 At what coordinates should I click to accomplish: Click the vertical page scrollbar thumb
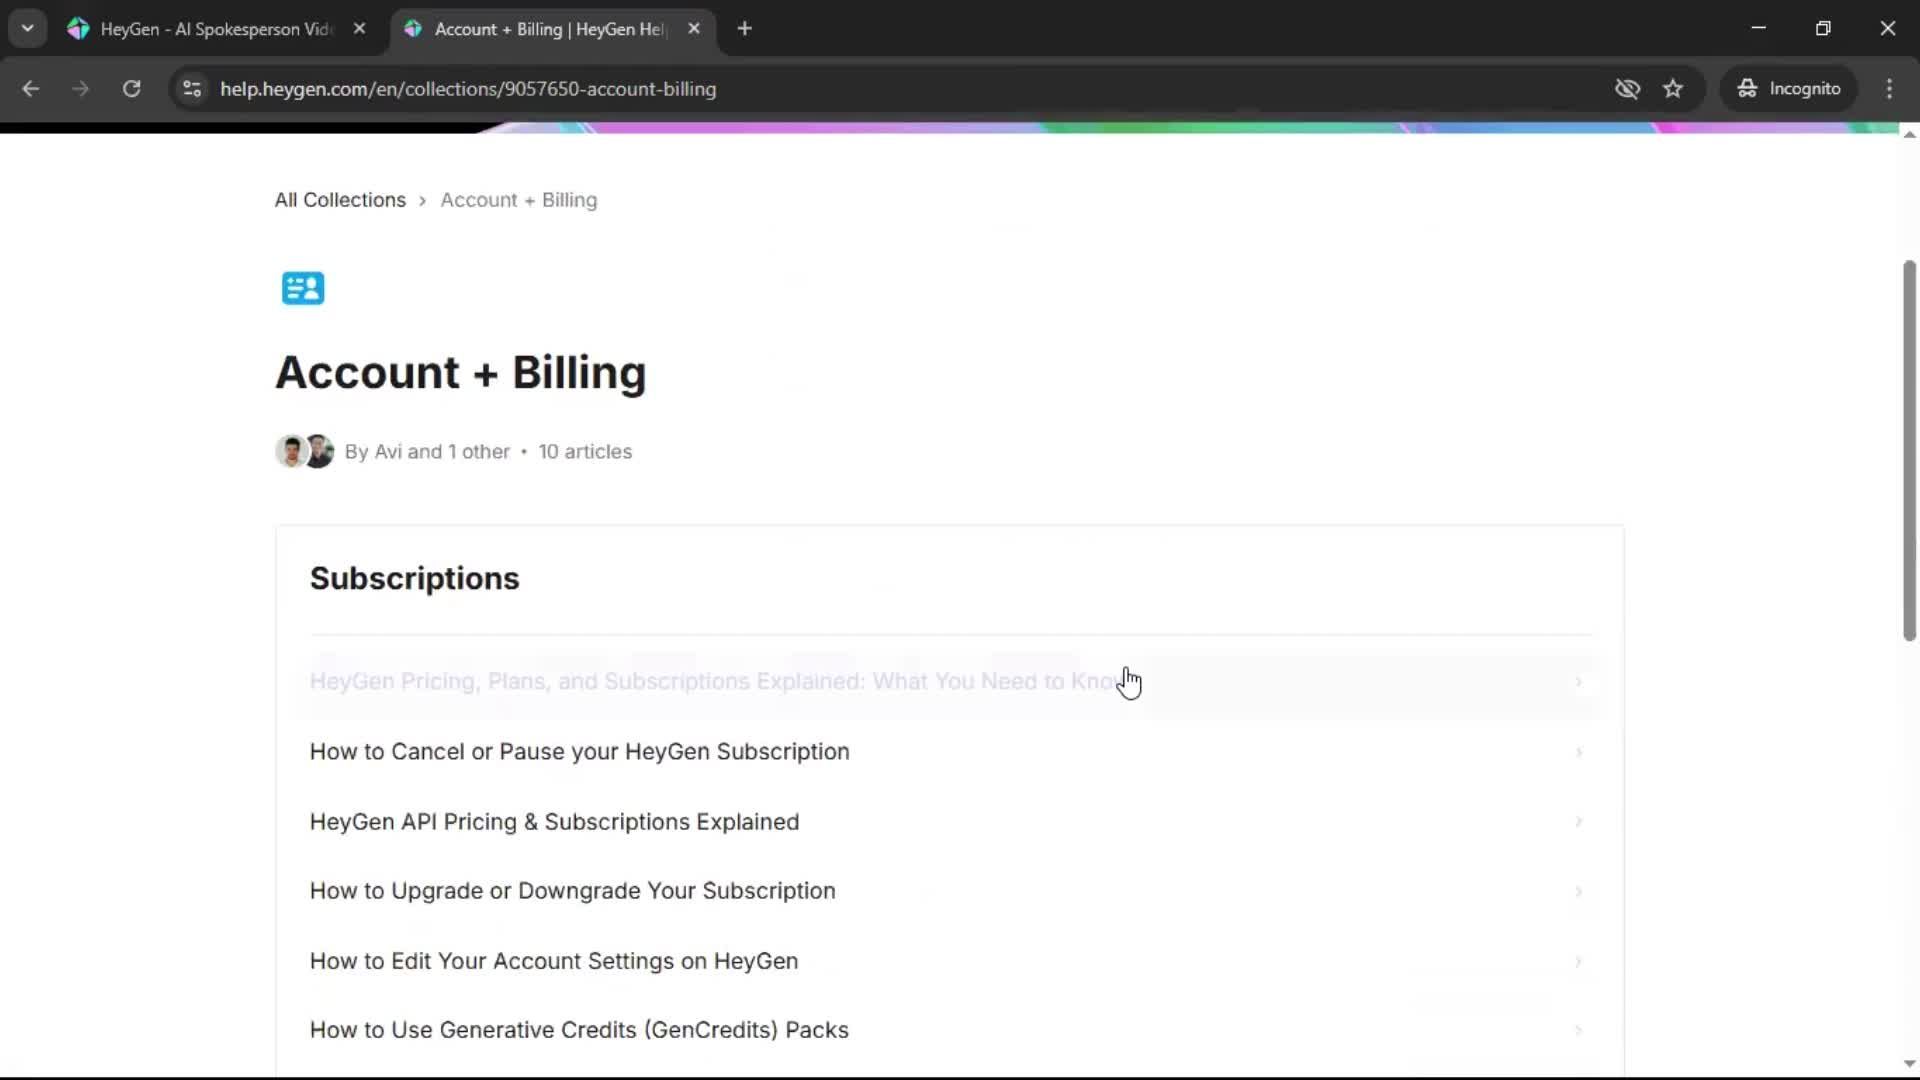1909,450
